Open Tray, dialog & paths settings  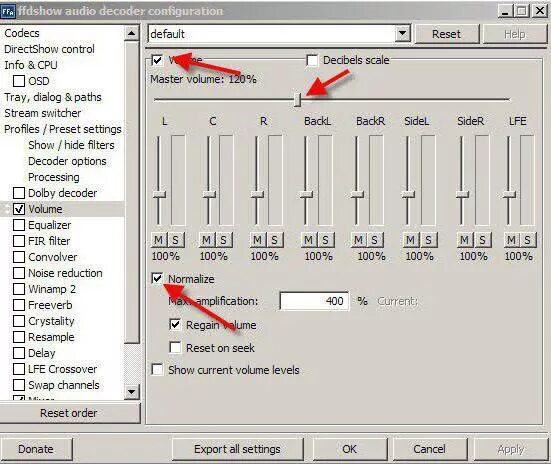click(53, 97)
